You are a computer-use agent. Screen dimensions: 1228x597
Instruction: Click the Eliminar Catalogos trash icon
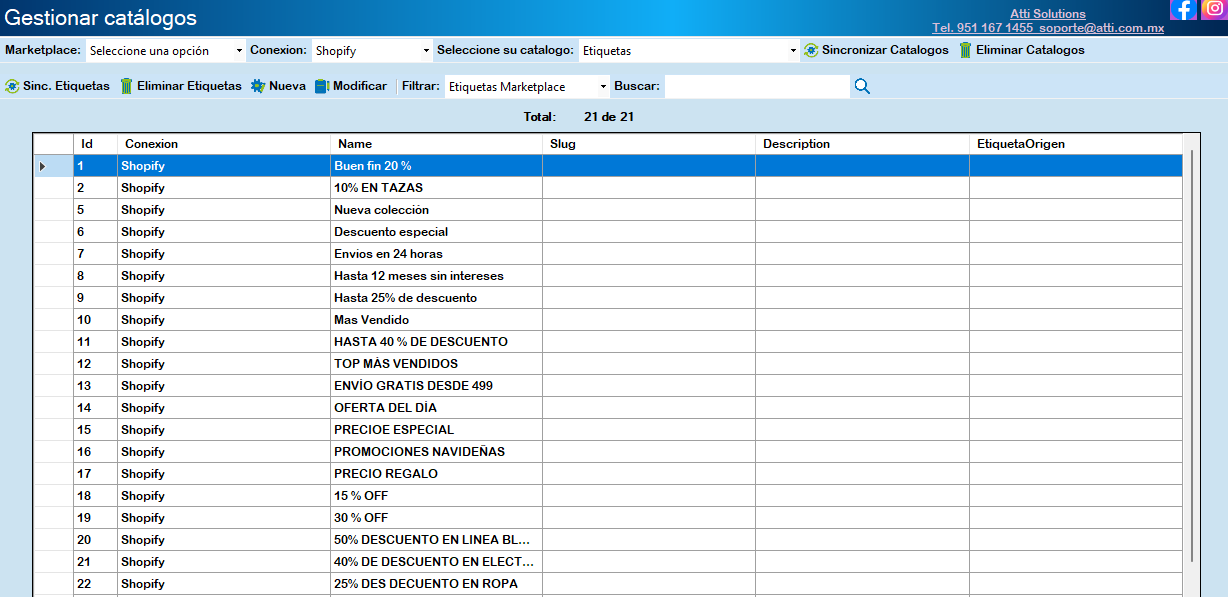[965, 50]
